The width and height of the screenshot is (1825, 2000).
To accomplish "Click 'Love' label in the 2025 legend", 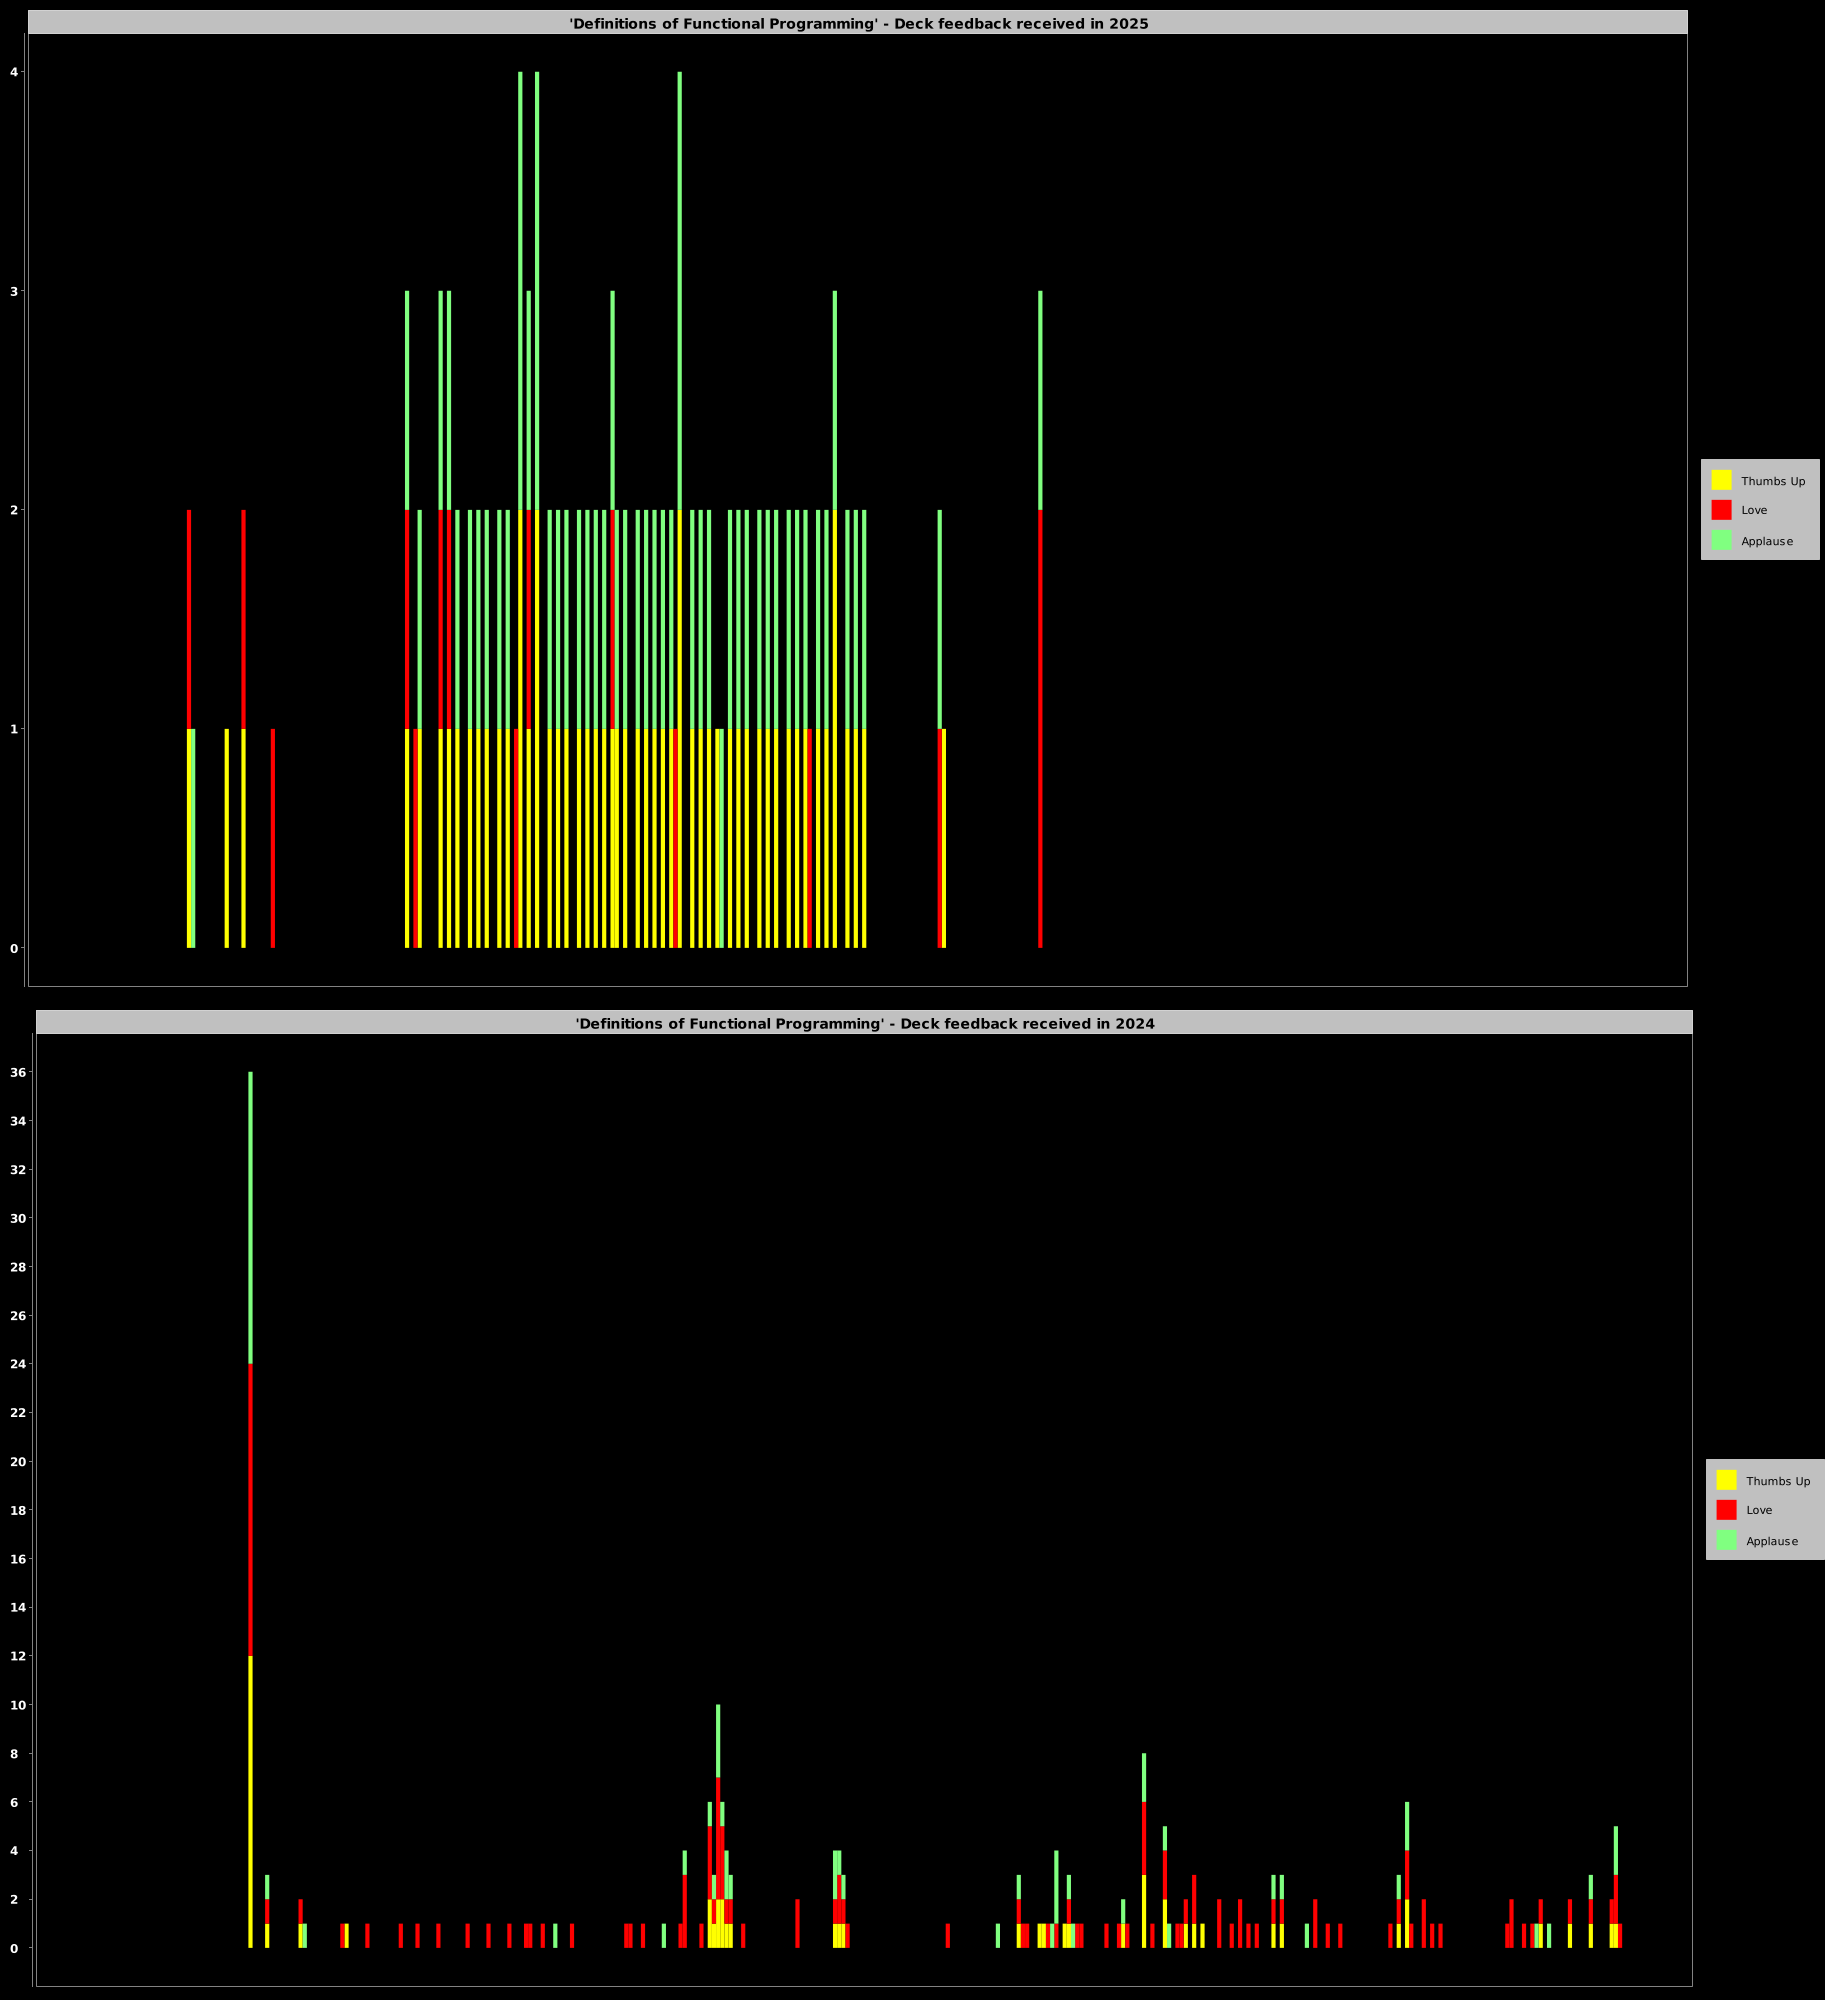I will [1754, 510].
